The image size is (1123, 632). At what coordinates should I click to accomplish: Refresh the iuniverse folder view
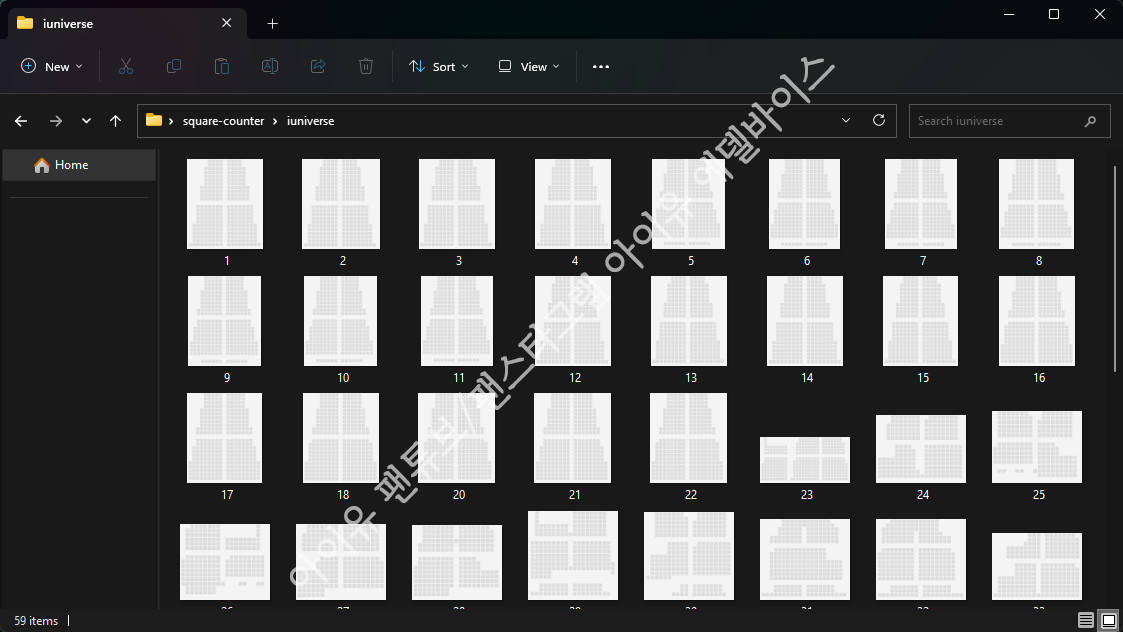coord(879,120)
